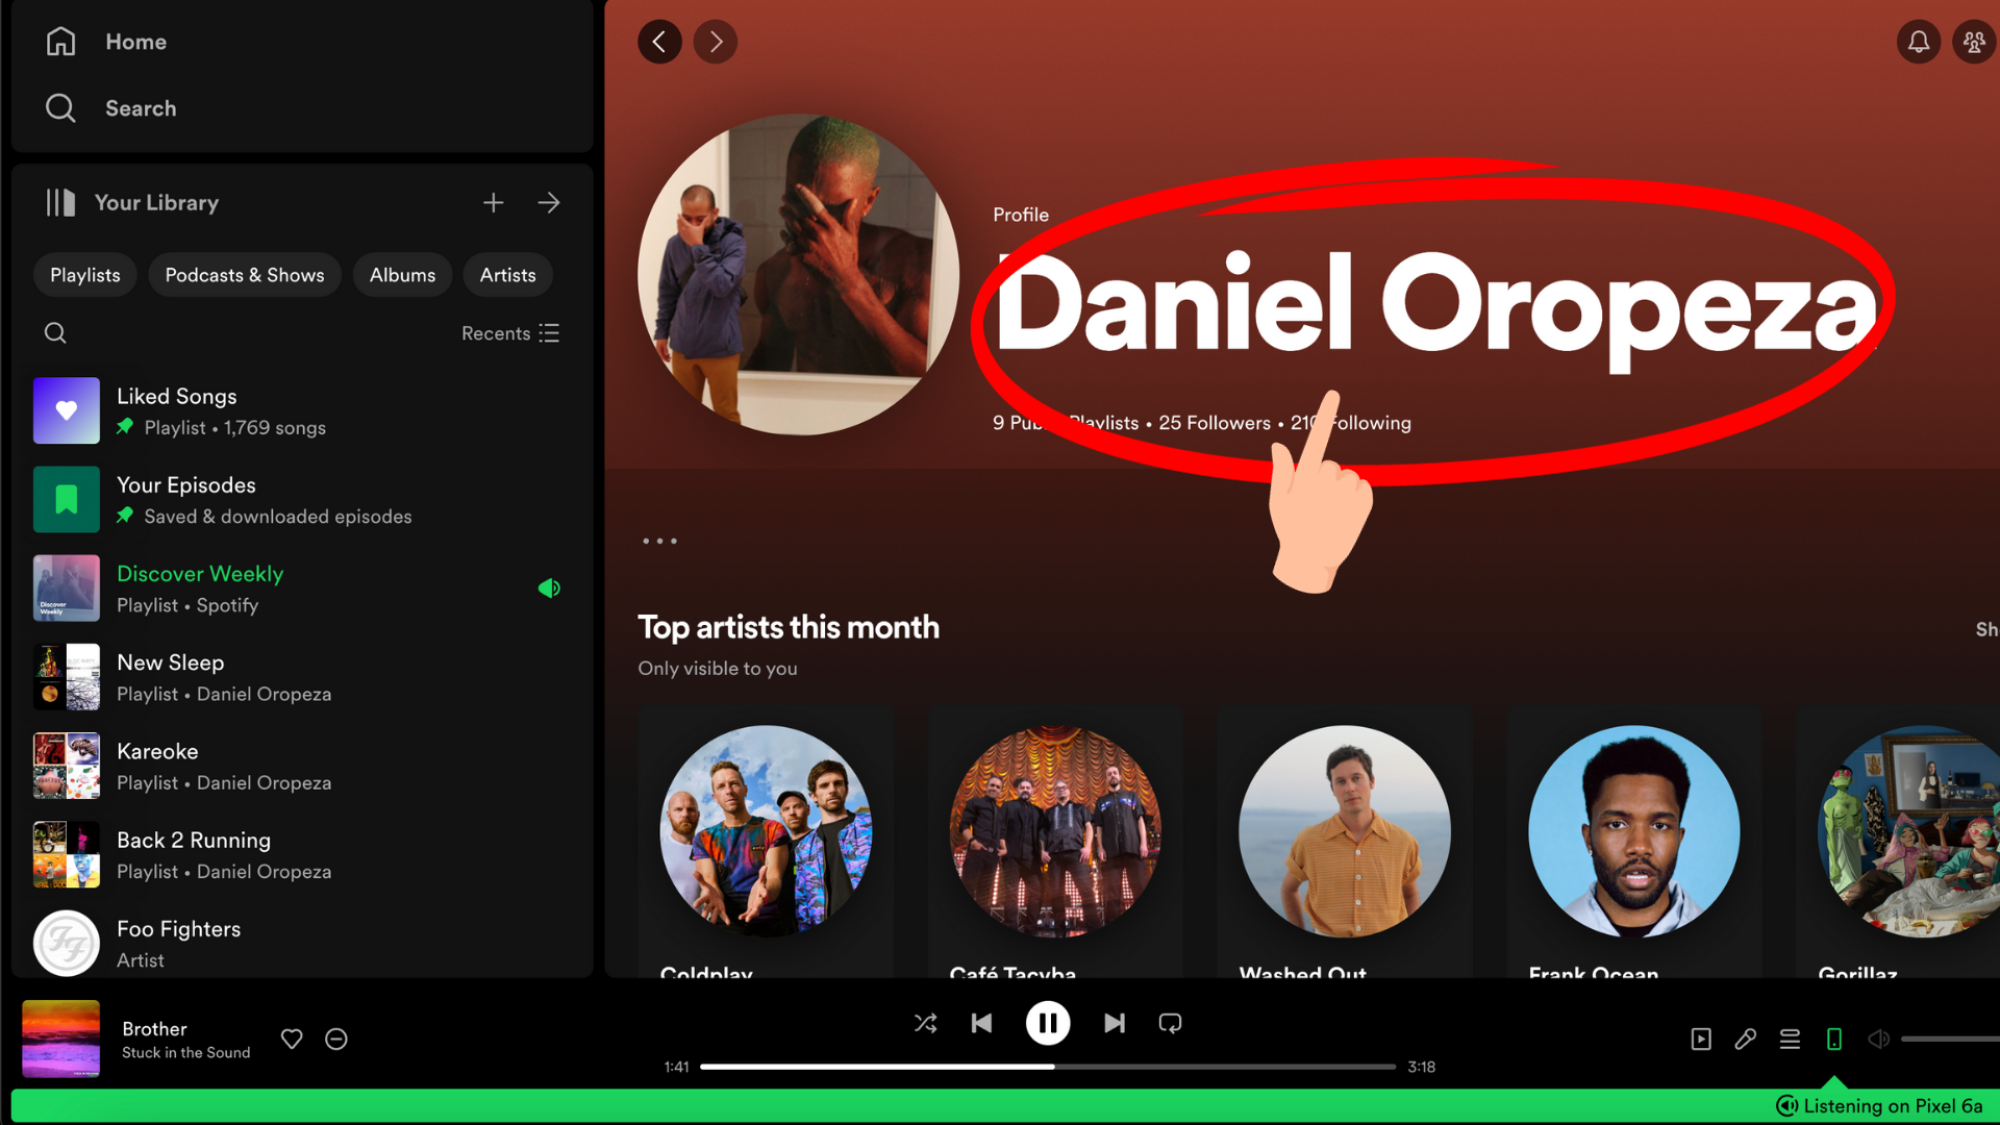The image size is (2000, 1125).
Task: Open Liked Songs playlist
Action: (x=302, y=411)
